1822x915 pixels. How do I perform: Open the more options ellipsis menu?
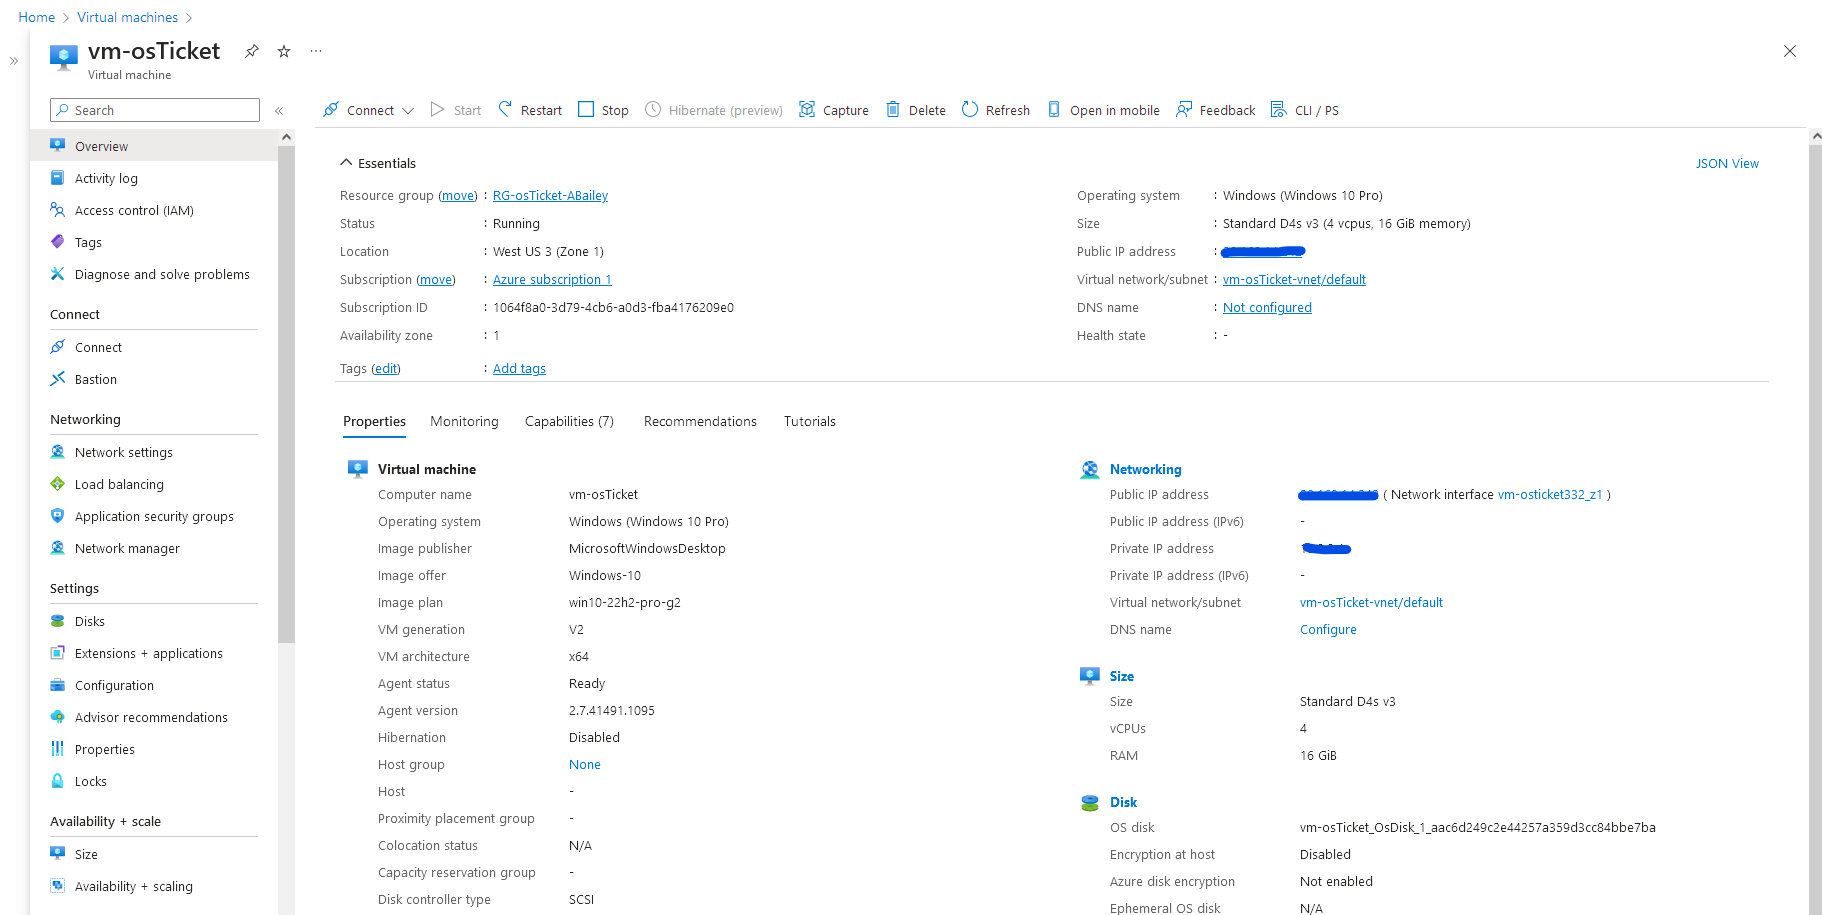316,51
